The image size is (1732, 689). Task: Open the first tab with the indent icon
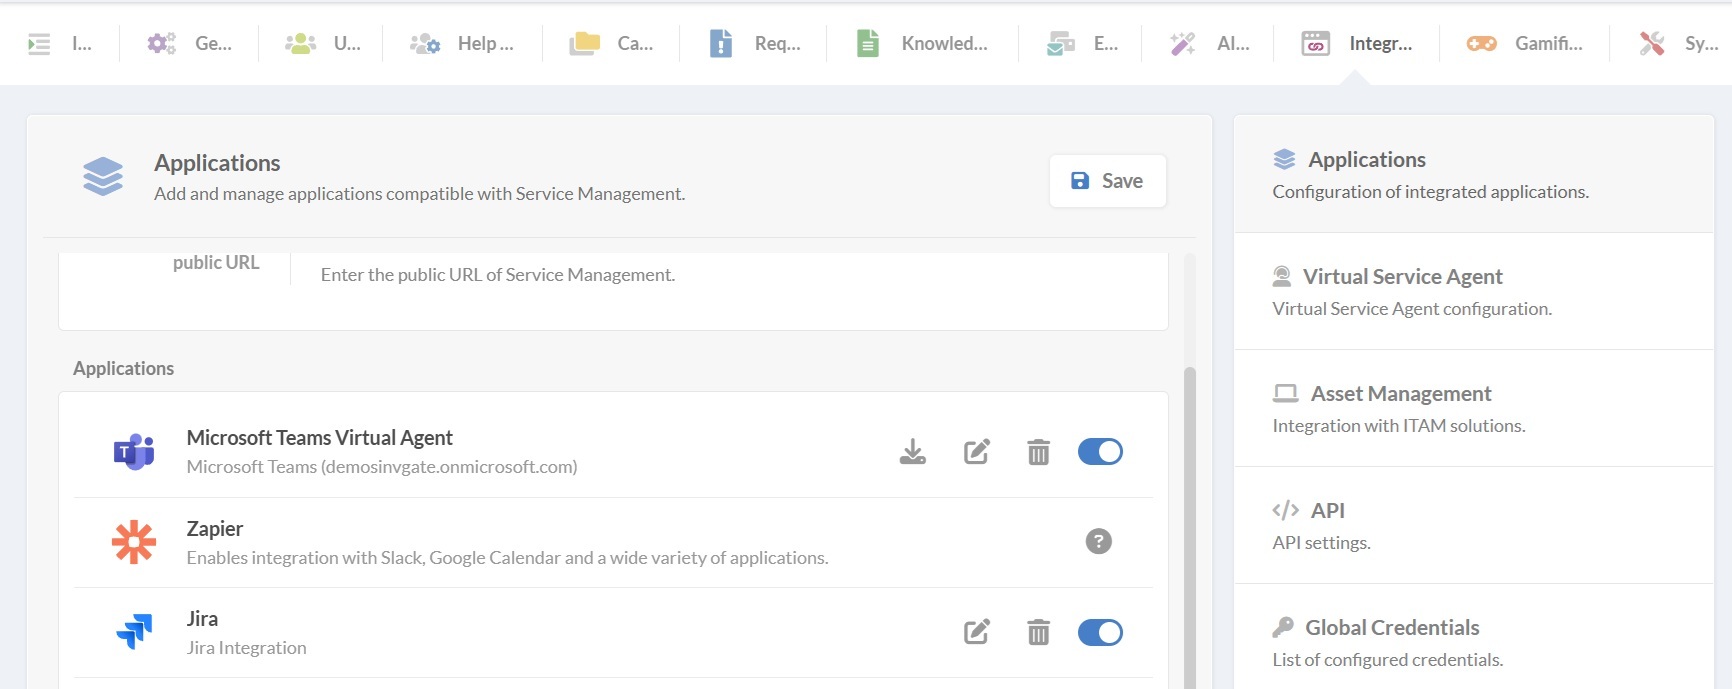click(x=59, y=44)
